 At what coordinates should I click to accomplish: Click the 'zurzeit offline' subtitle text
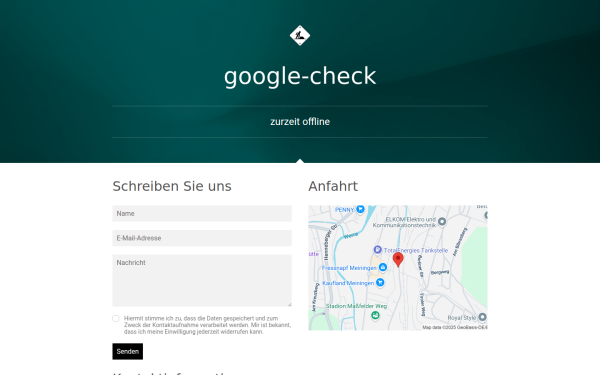[300, 122]
